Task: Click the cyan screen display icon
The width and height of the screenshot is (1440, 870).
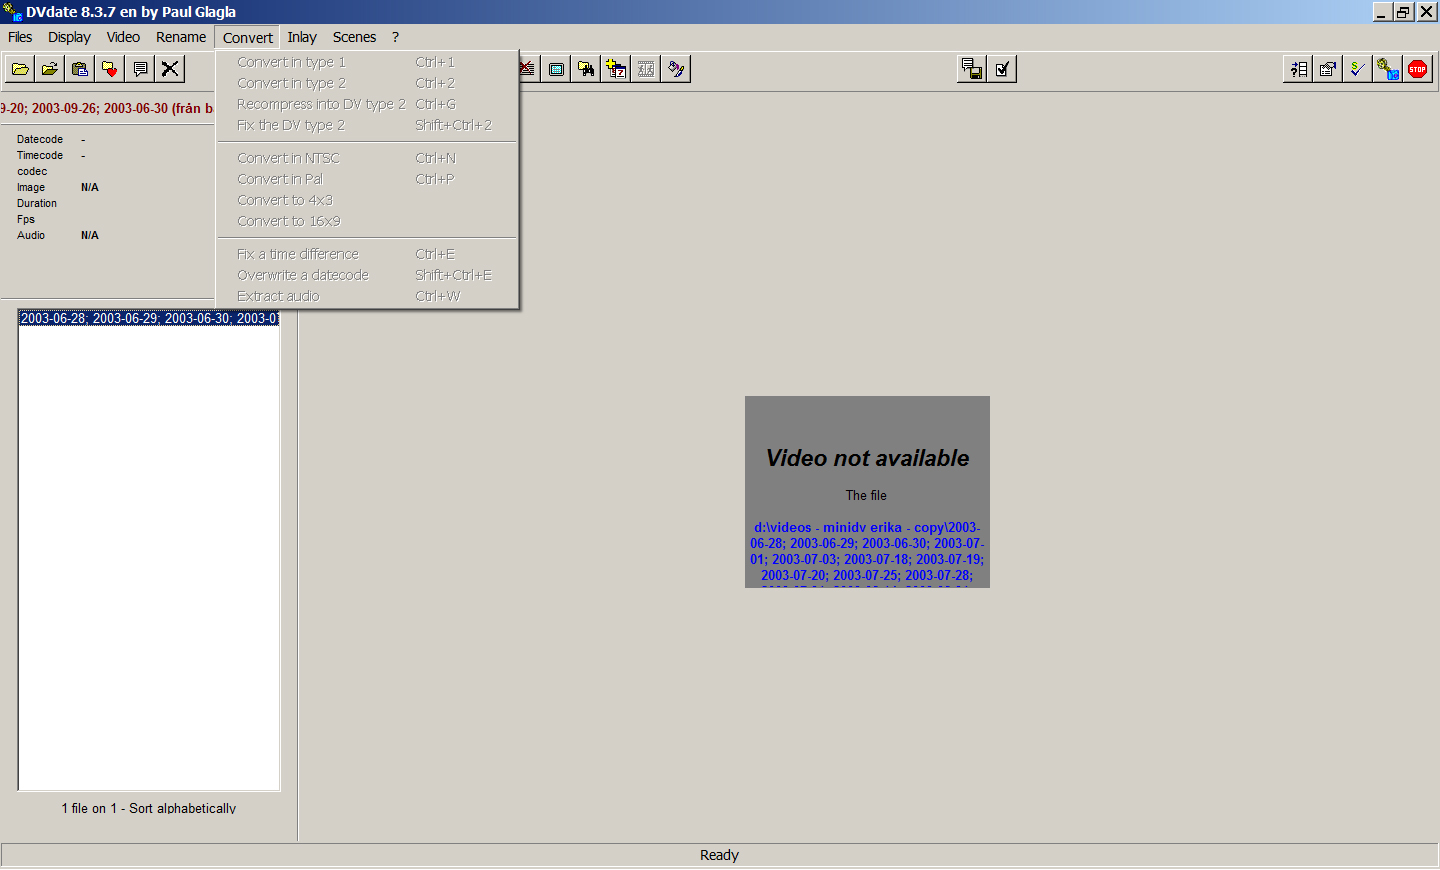Action: (556, 69)
